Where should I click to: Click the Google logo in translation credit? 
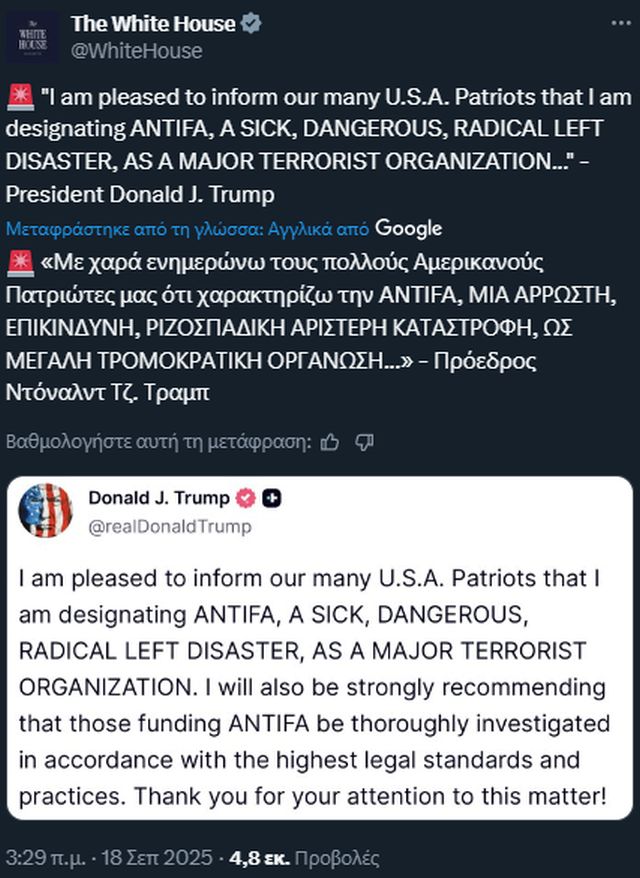tap(409, 229)
